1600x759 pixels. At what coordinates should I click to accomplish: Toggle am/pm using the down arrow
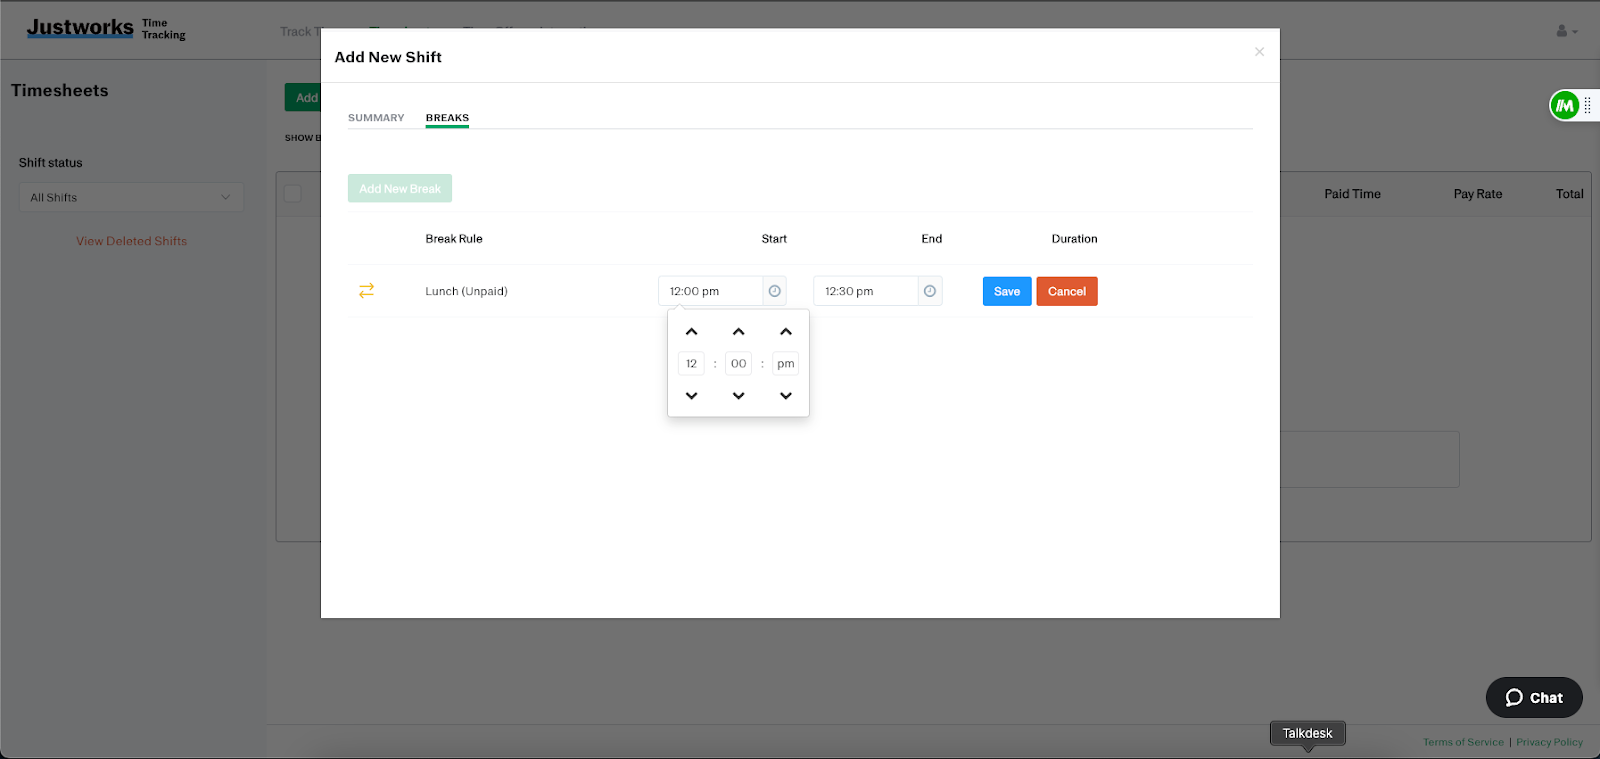click(786, 396)
